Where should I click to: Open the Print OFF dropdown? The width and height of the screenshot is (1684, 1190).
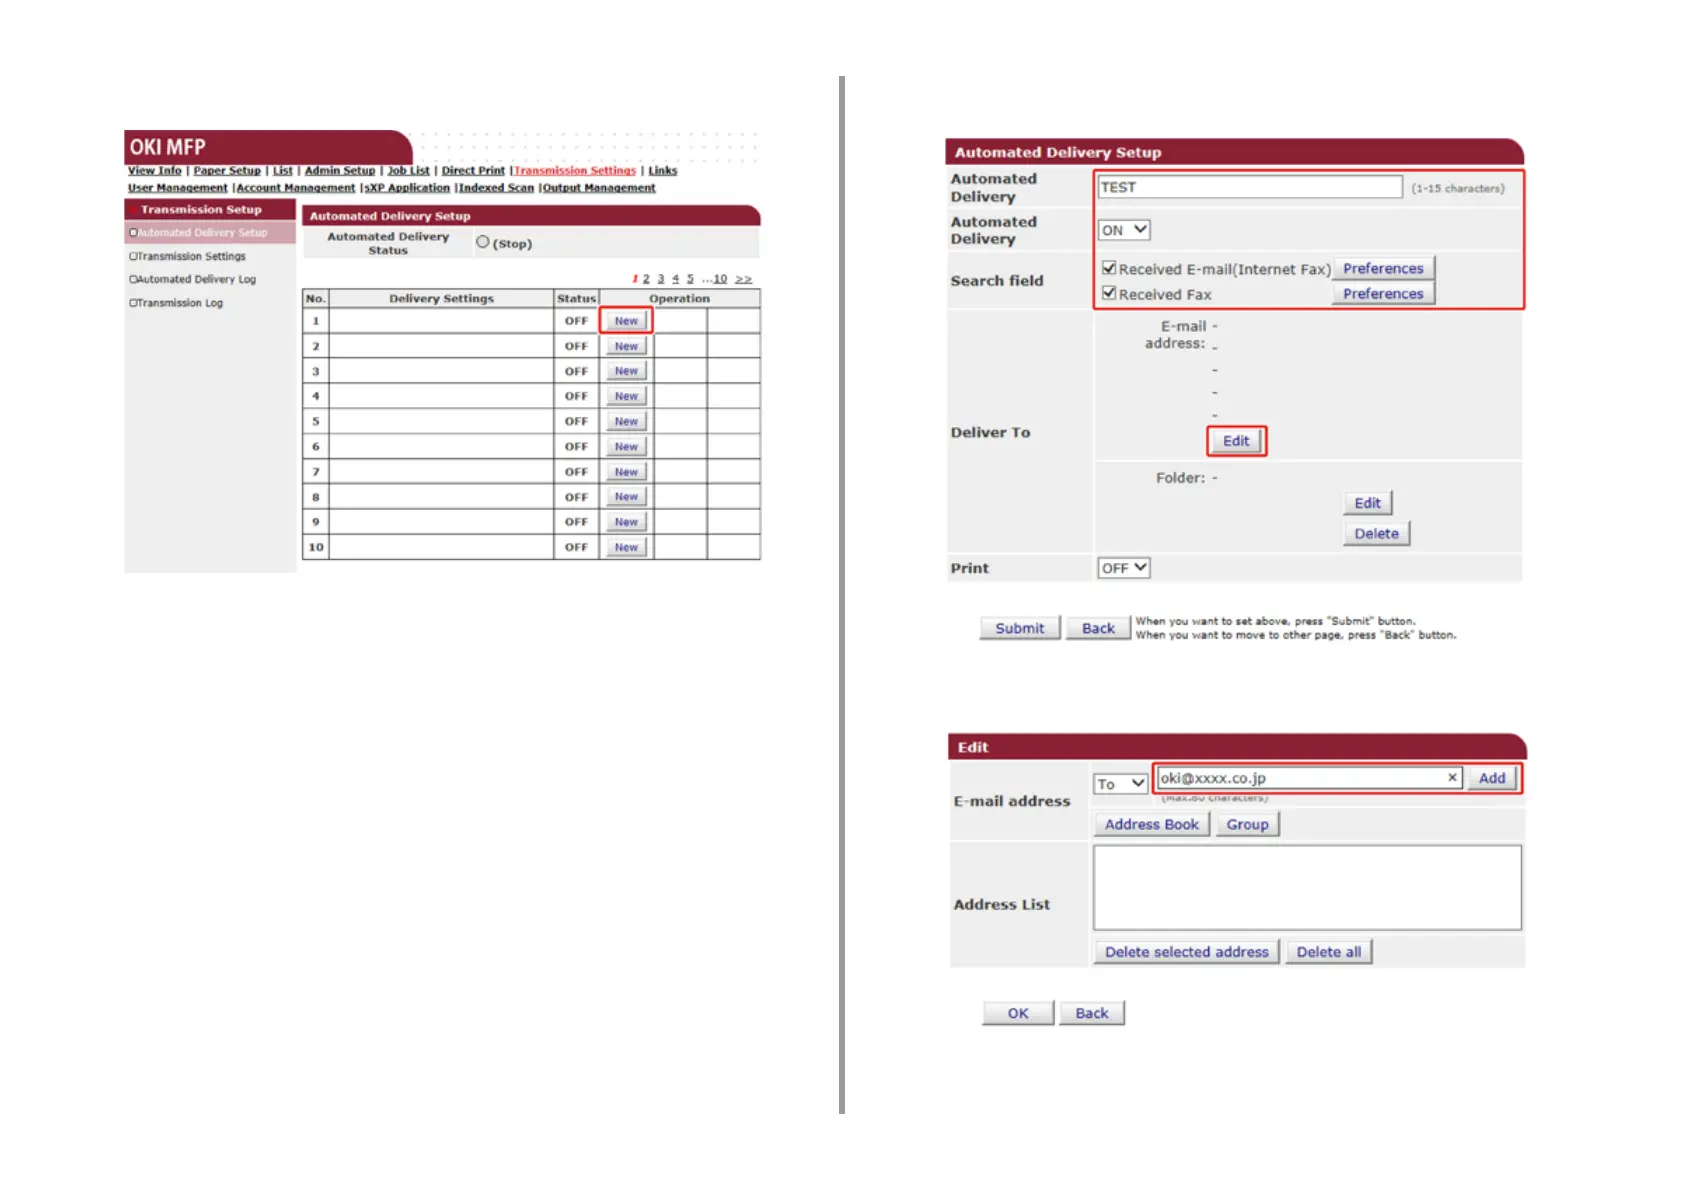tap(1124, 568)
